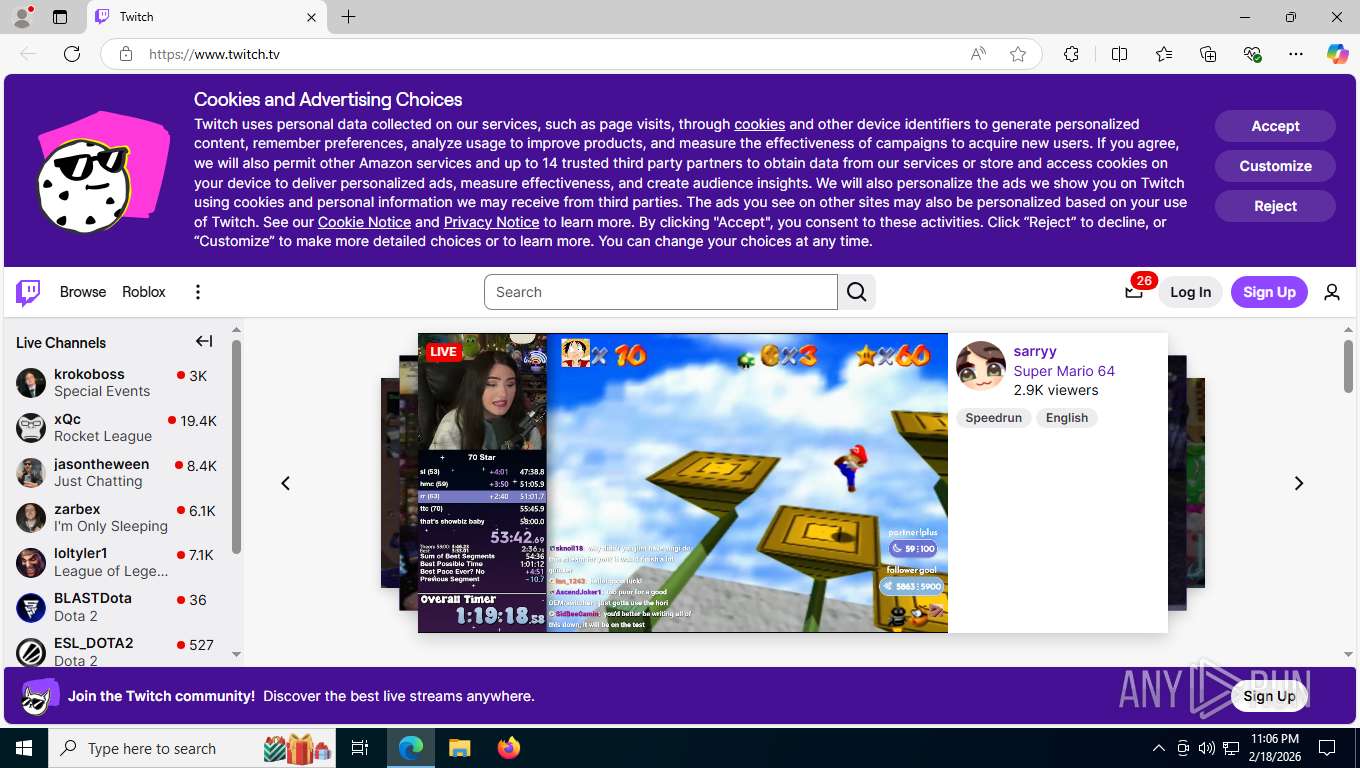
Task: Open the cookies link
Action: 759,124
